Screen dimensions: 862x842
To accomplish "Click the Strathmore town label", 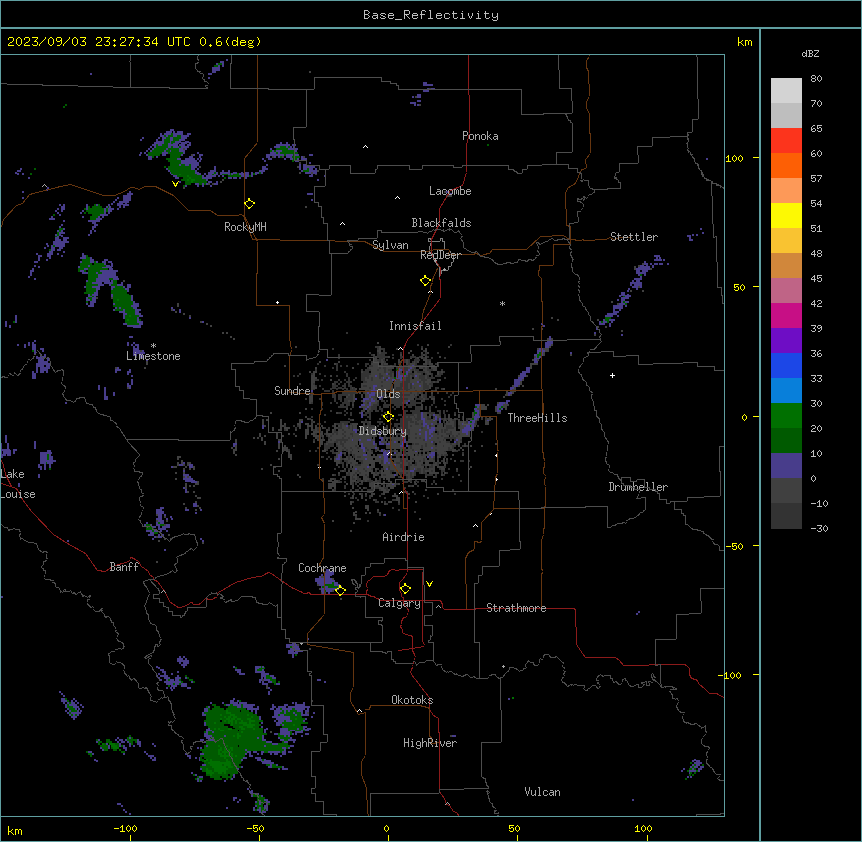I will tap(516, 608).
